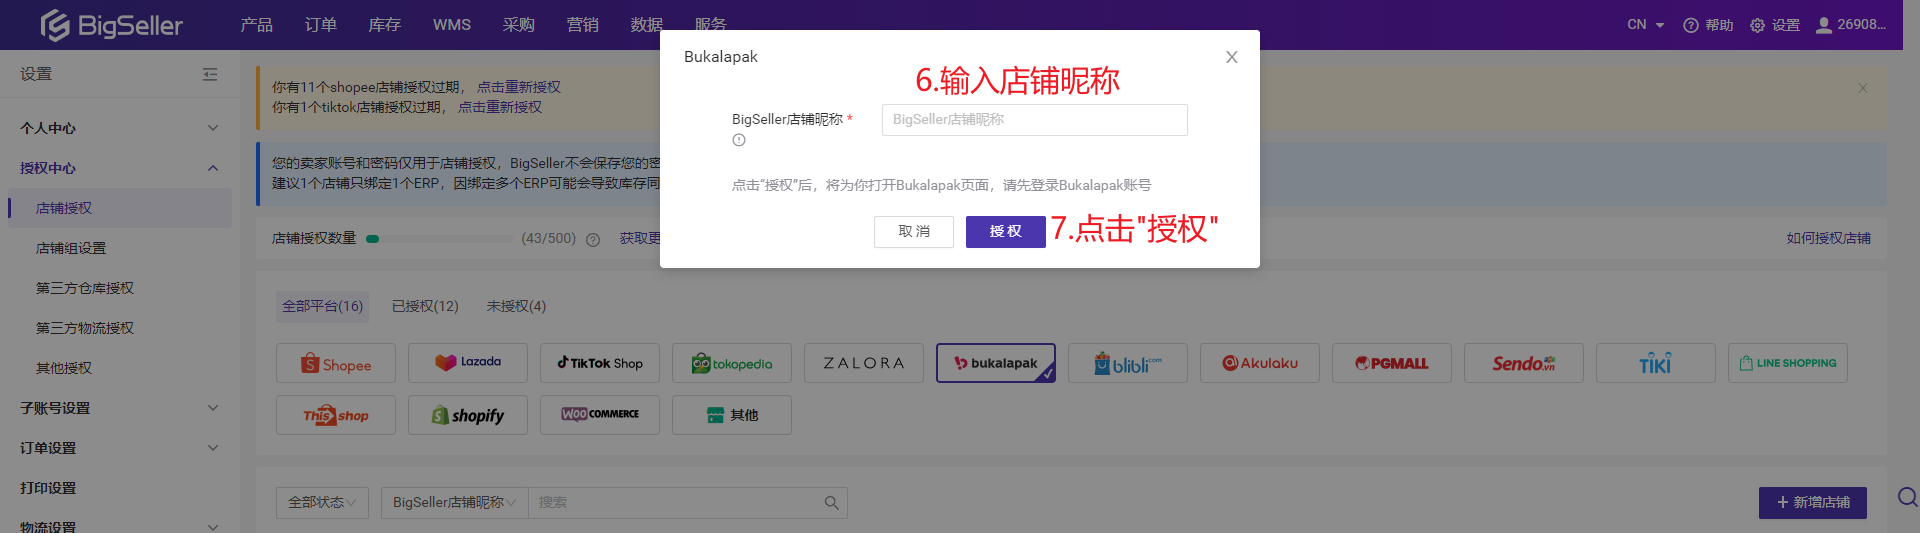The image size is (1920, 533).
Task: Select the Akulaku platform tile
Action: pyautogui.click(x=1260, y=363)
